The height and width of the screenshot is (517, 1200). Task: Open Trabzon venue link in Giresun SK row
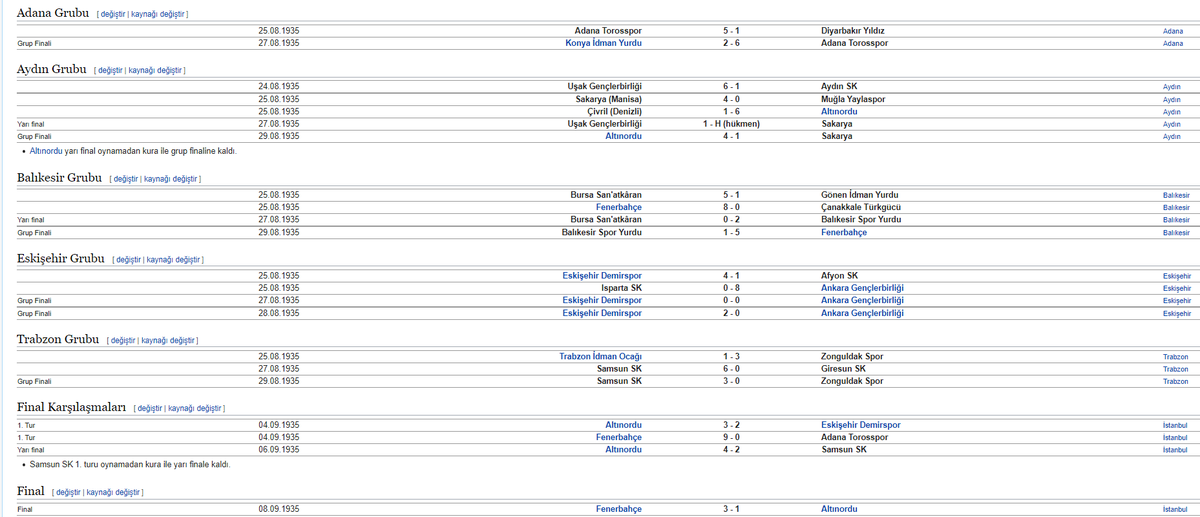point(1175,369)
